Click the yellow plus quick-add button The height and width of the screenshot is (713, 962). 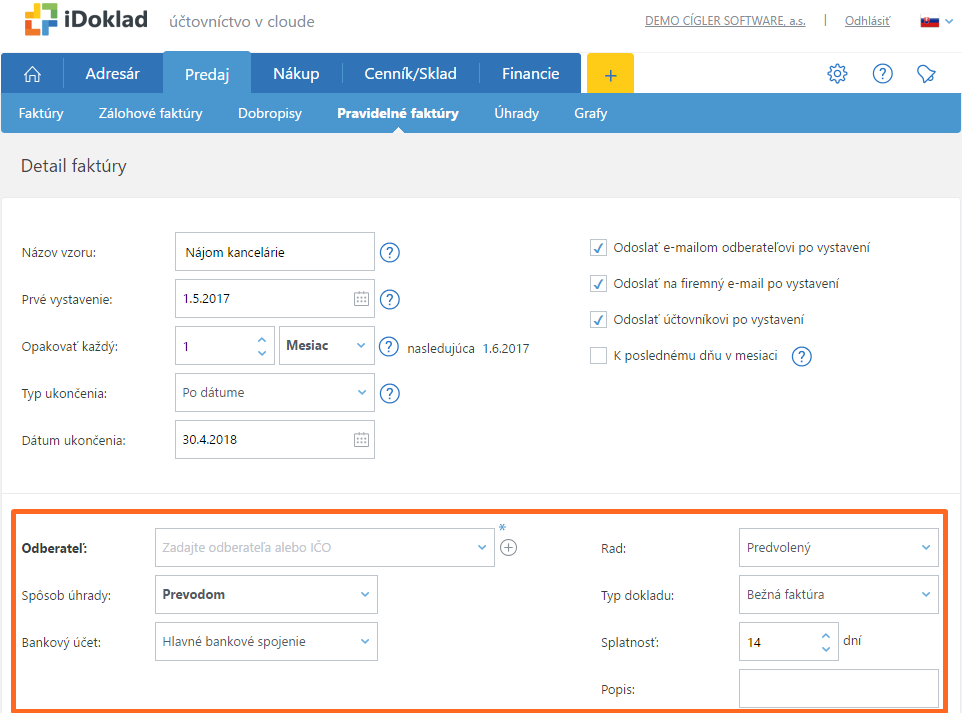[610, 74]
